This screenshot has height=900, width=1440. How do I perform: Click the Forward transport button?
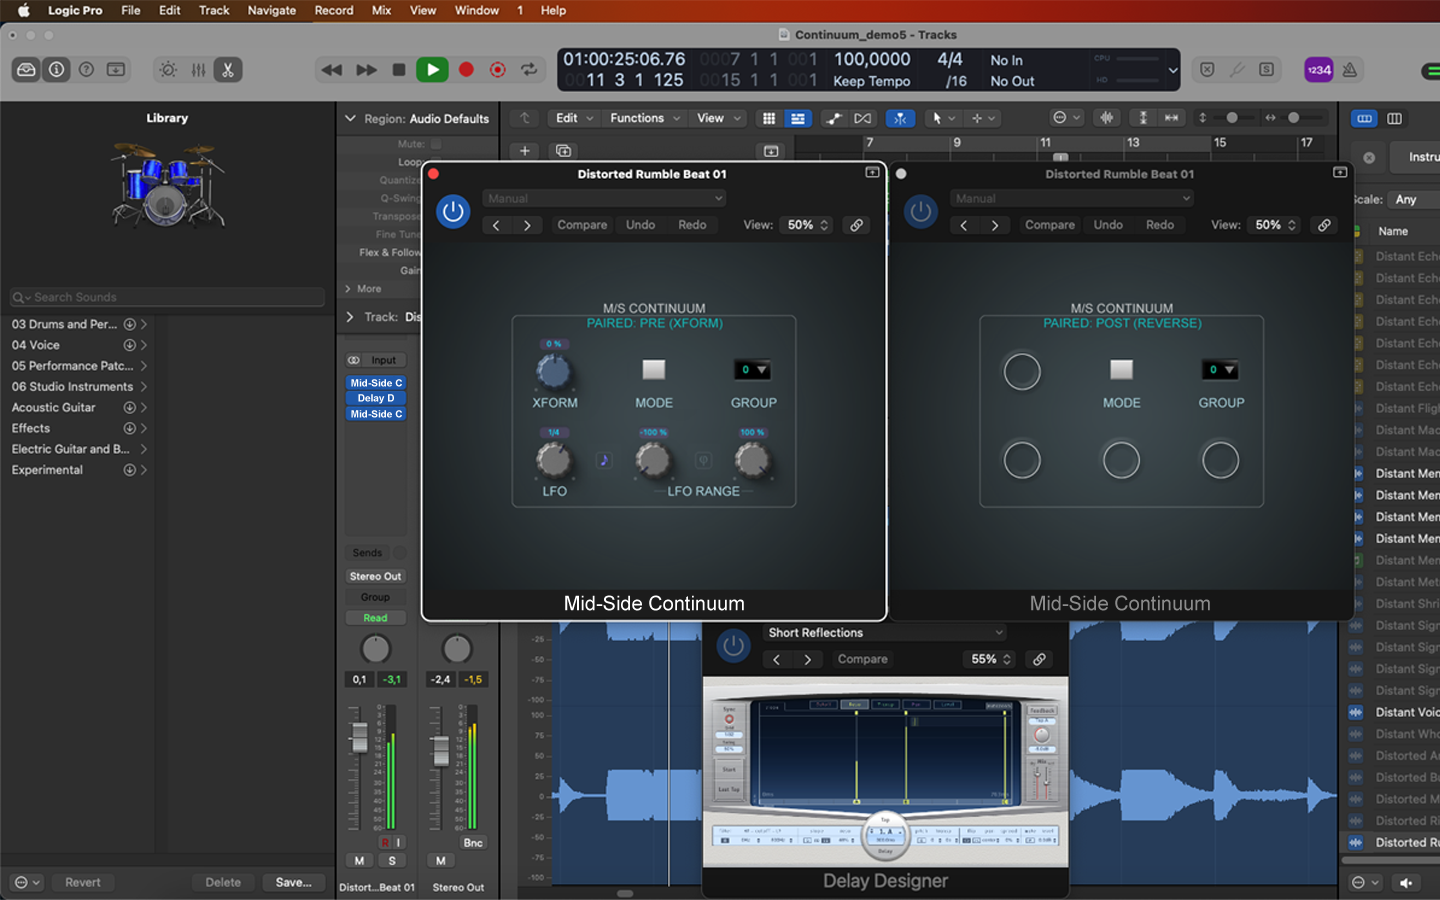[366, 70]
